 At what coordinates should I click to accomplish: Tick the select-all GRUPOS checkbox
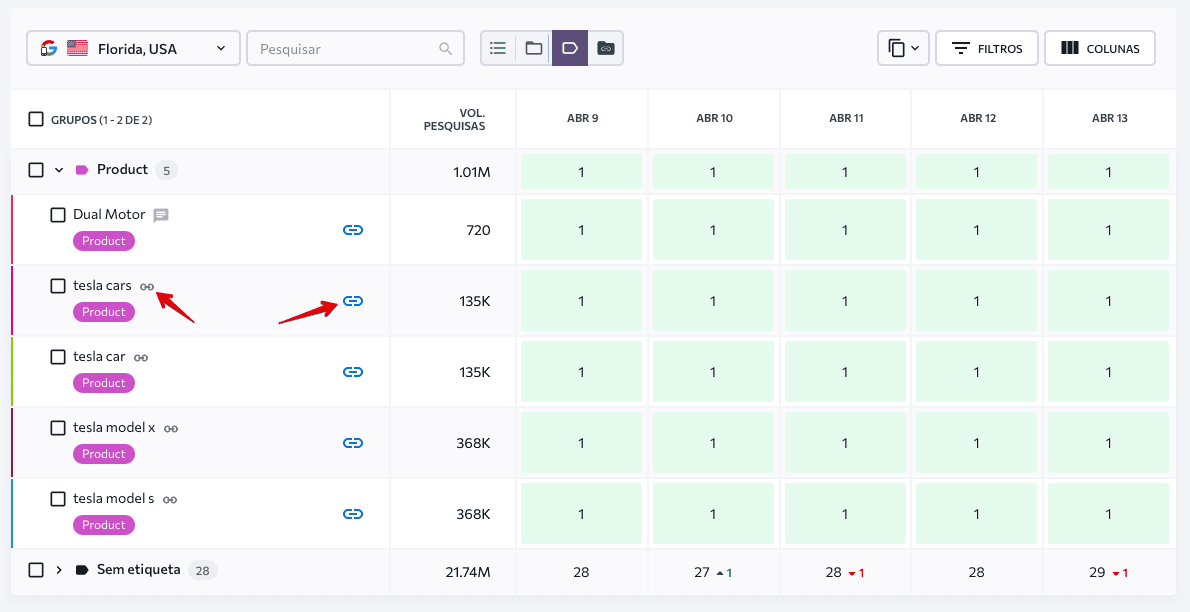pos(36,119)
